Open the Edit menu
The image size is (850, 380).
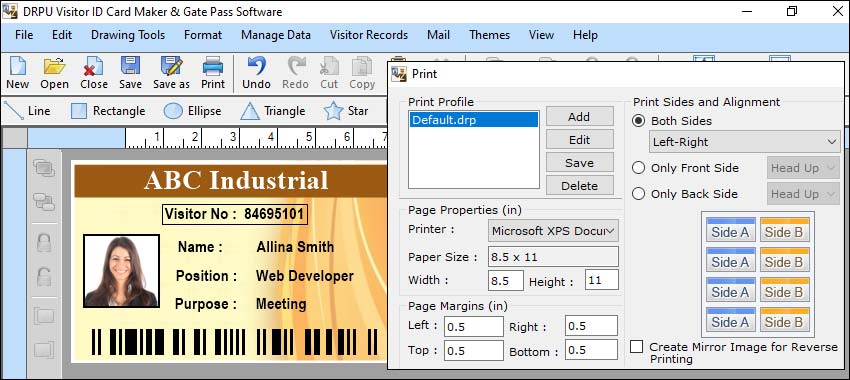pos(62,35)
